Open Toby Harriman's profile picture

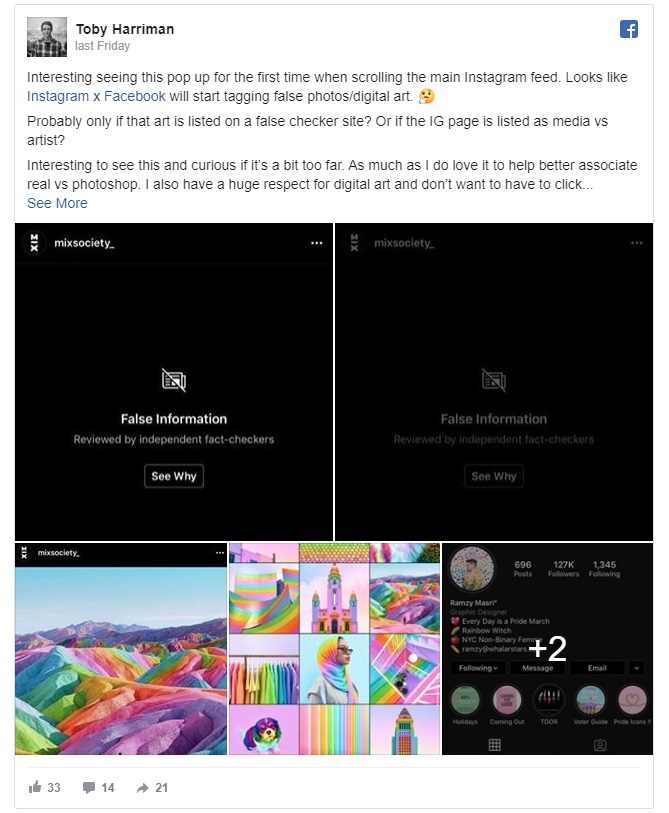coord(47,37)
